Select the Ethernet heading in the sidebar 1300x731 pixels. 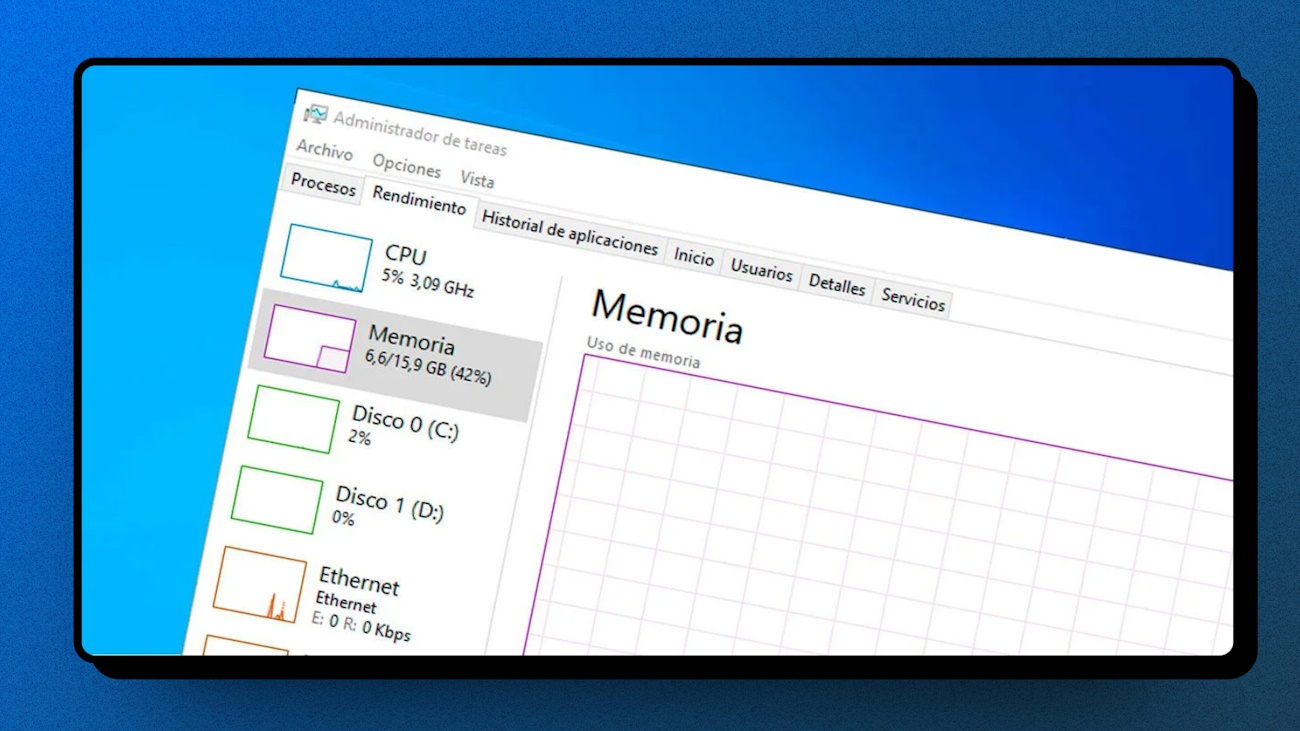pos(359,581)
